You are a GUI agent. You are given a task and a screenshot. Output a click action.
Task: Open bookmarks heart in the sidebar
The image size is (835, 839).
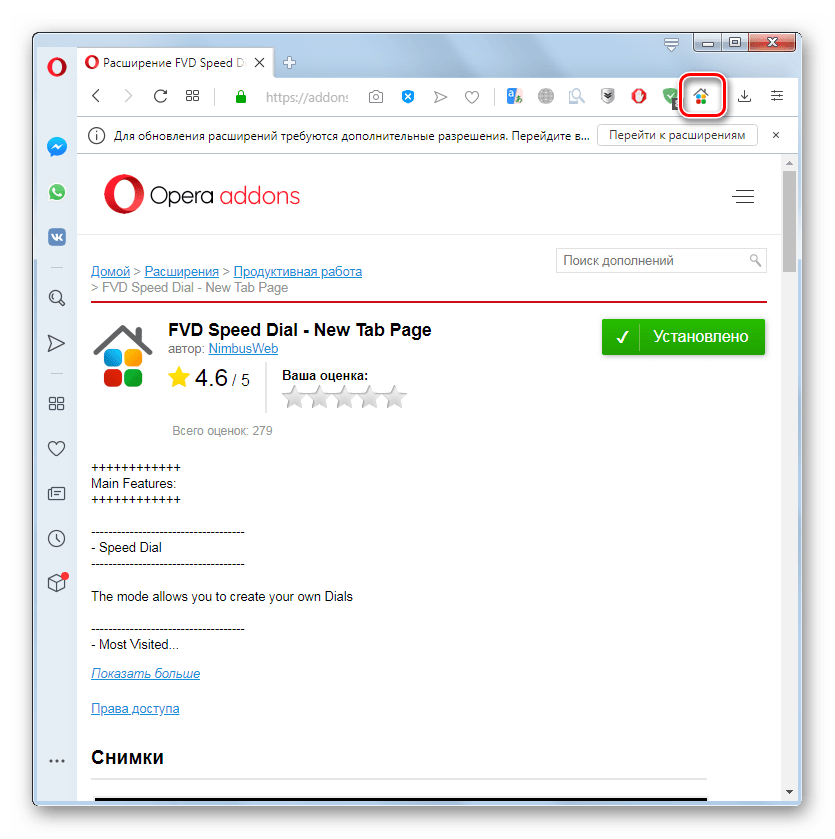pos(57,448)
